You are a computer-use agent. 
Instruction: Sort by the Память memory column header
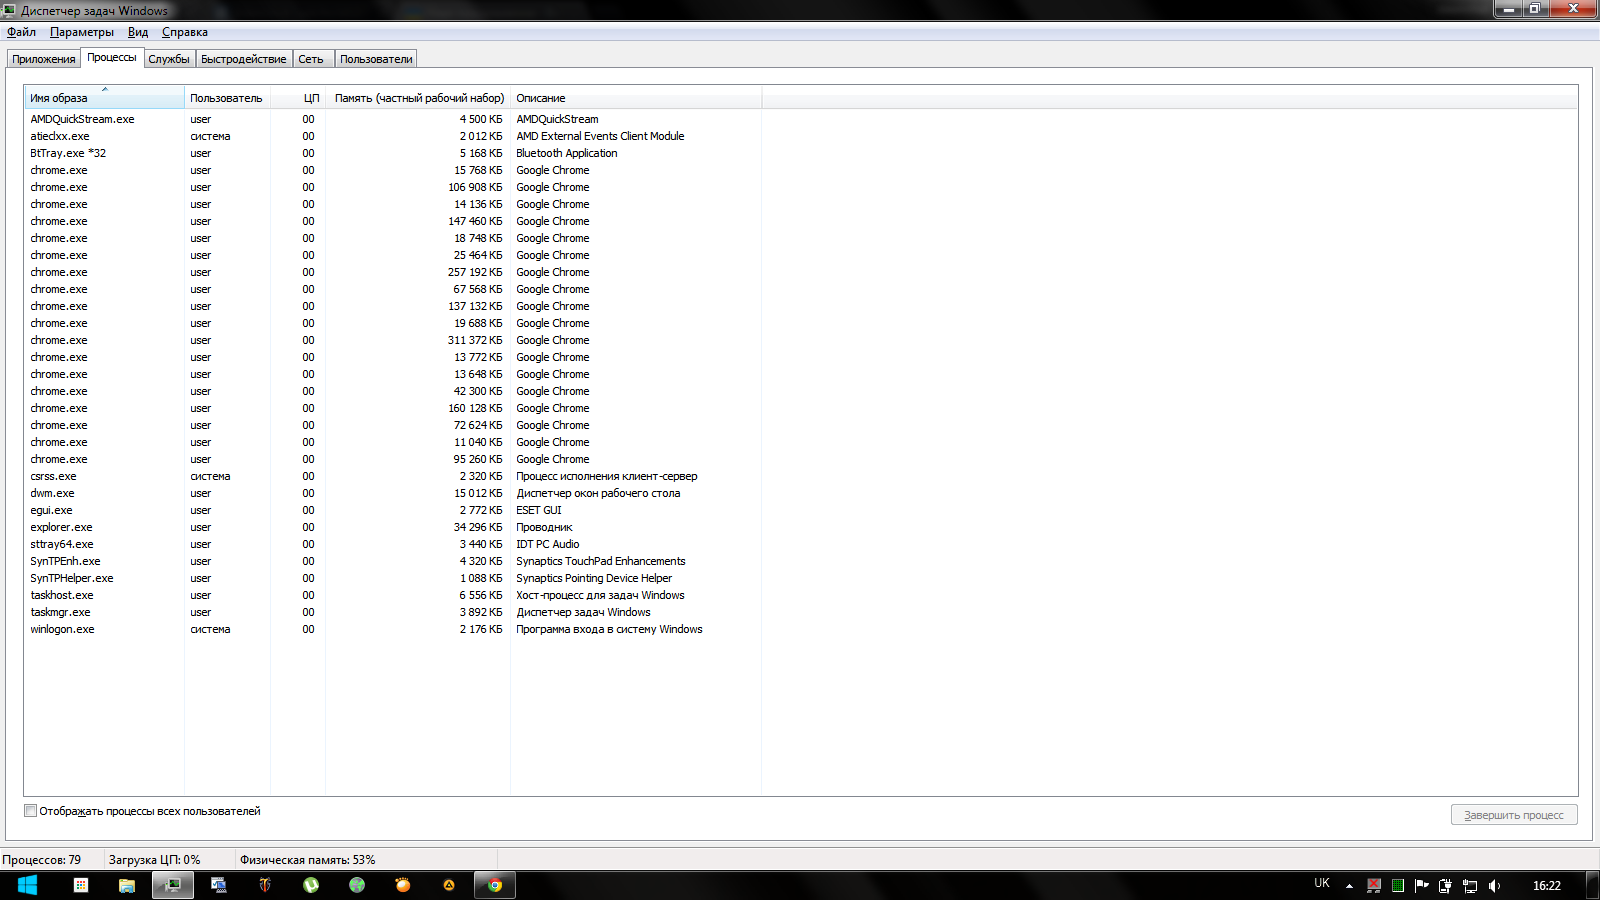pyautogui.click(x=419, y=98)
